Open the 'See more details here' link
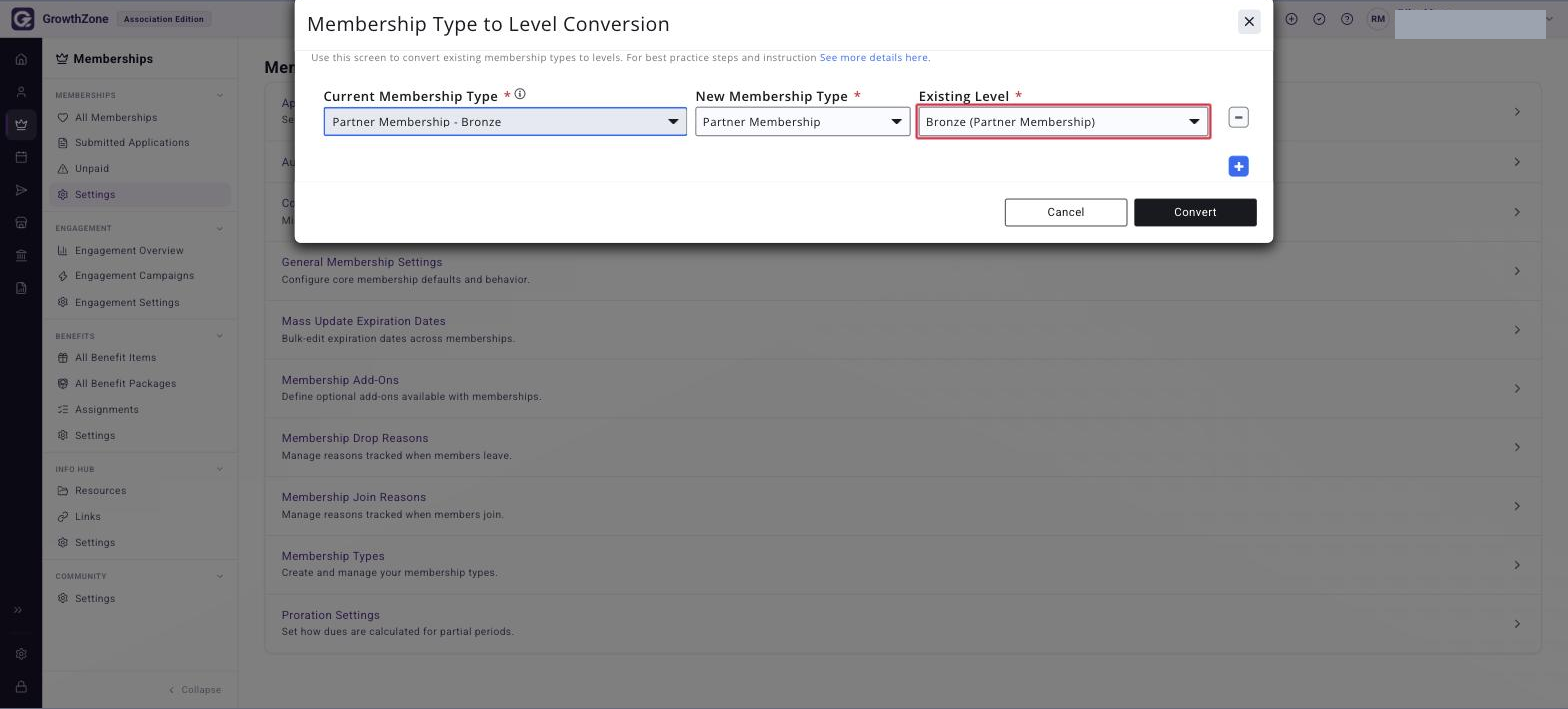 tap(874, 58)
